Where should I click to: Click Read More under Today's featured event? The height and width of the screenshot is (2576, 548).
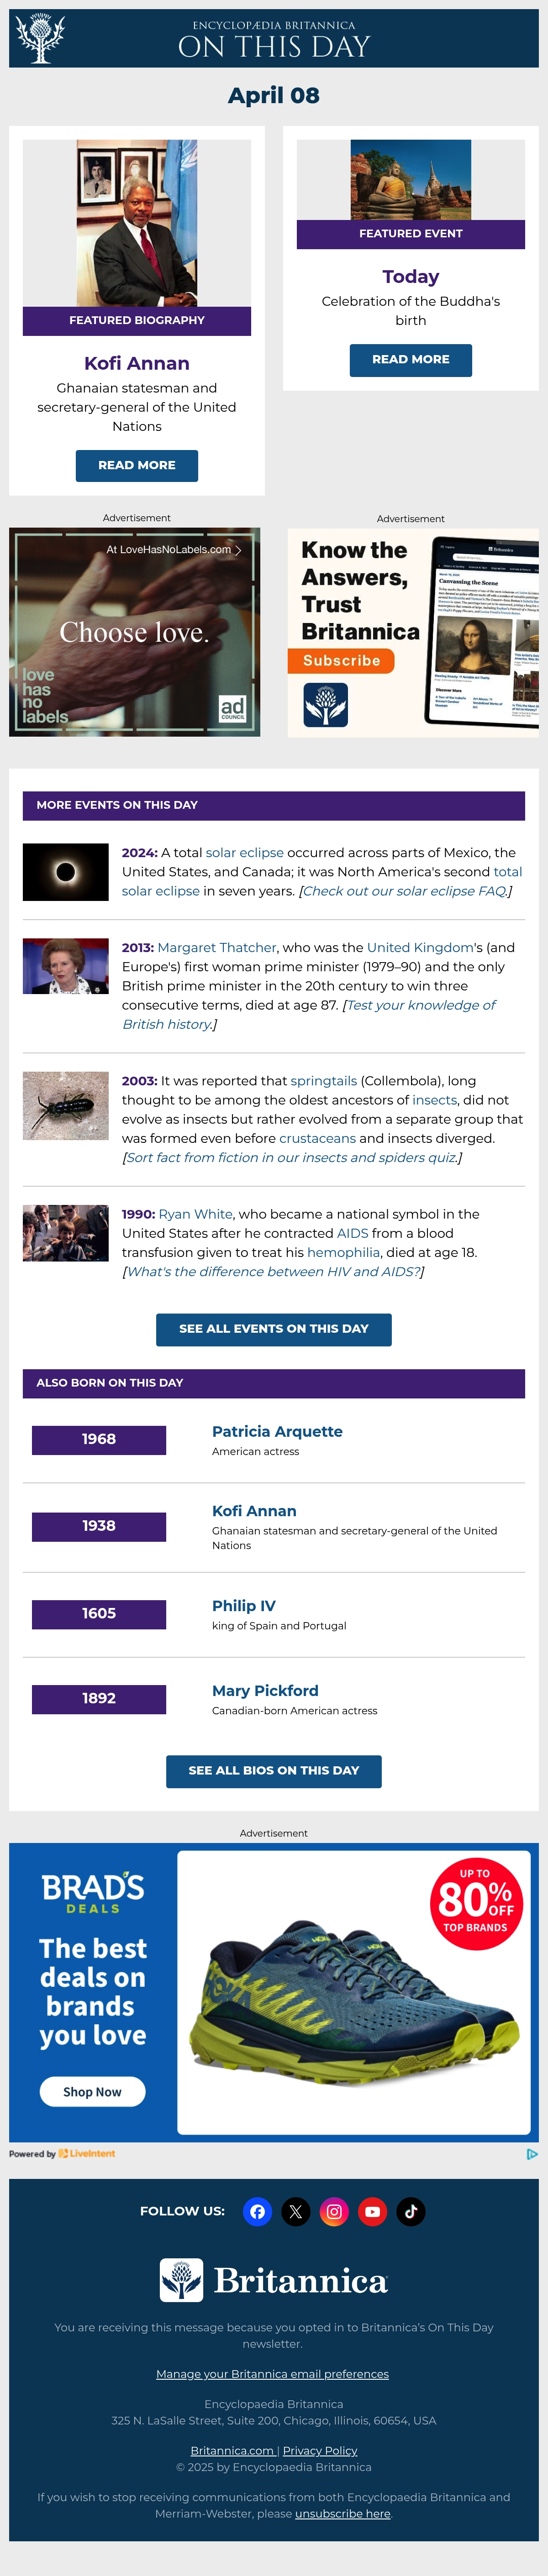tap(411, 360)
